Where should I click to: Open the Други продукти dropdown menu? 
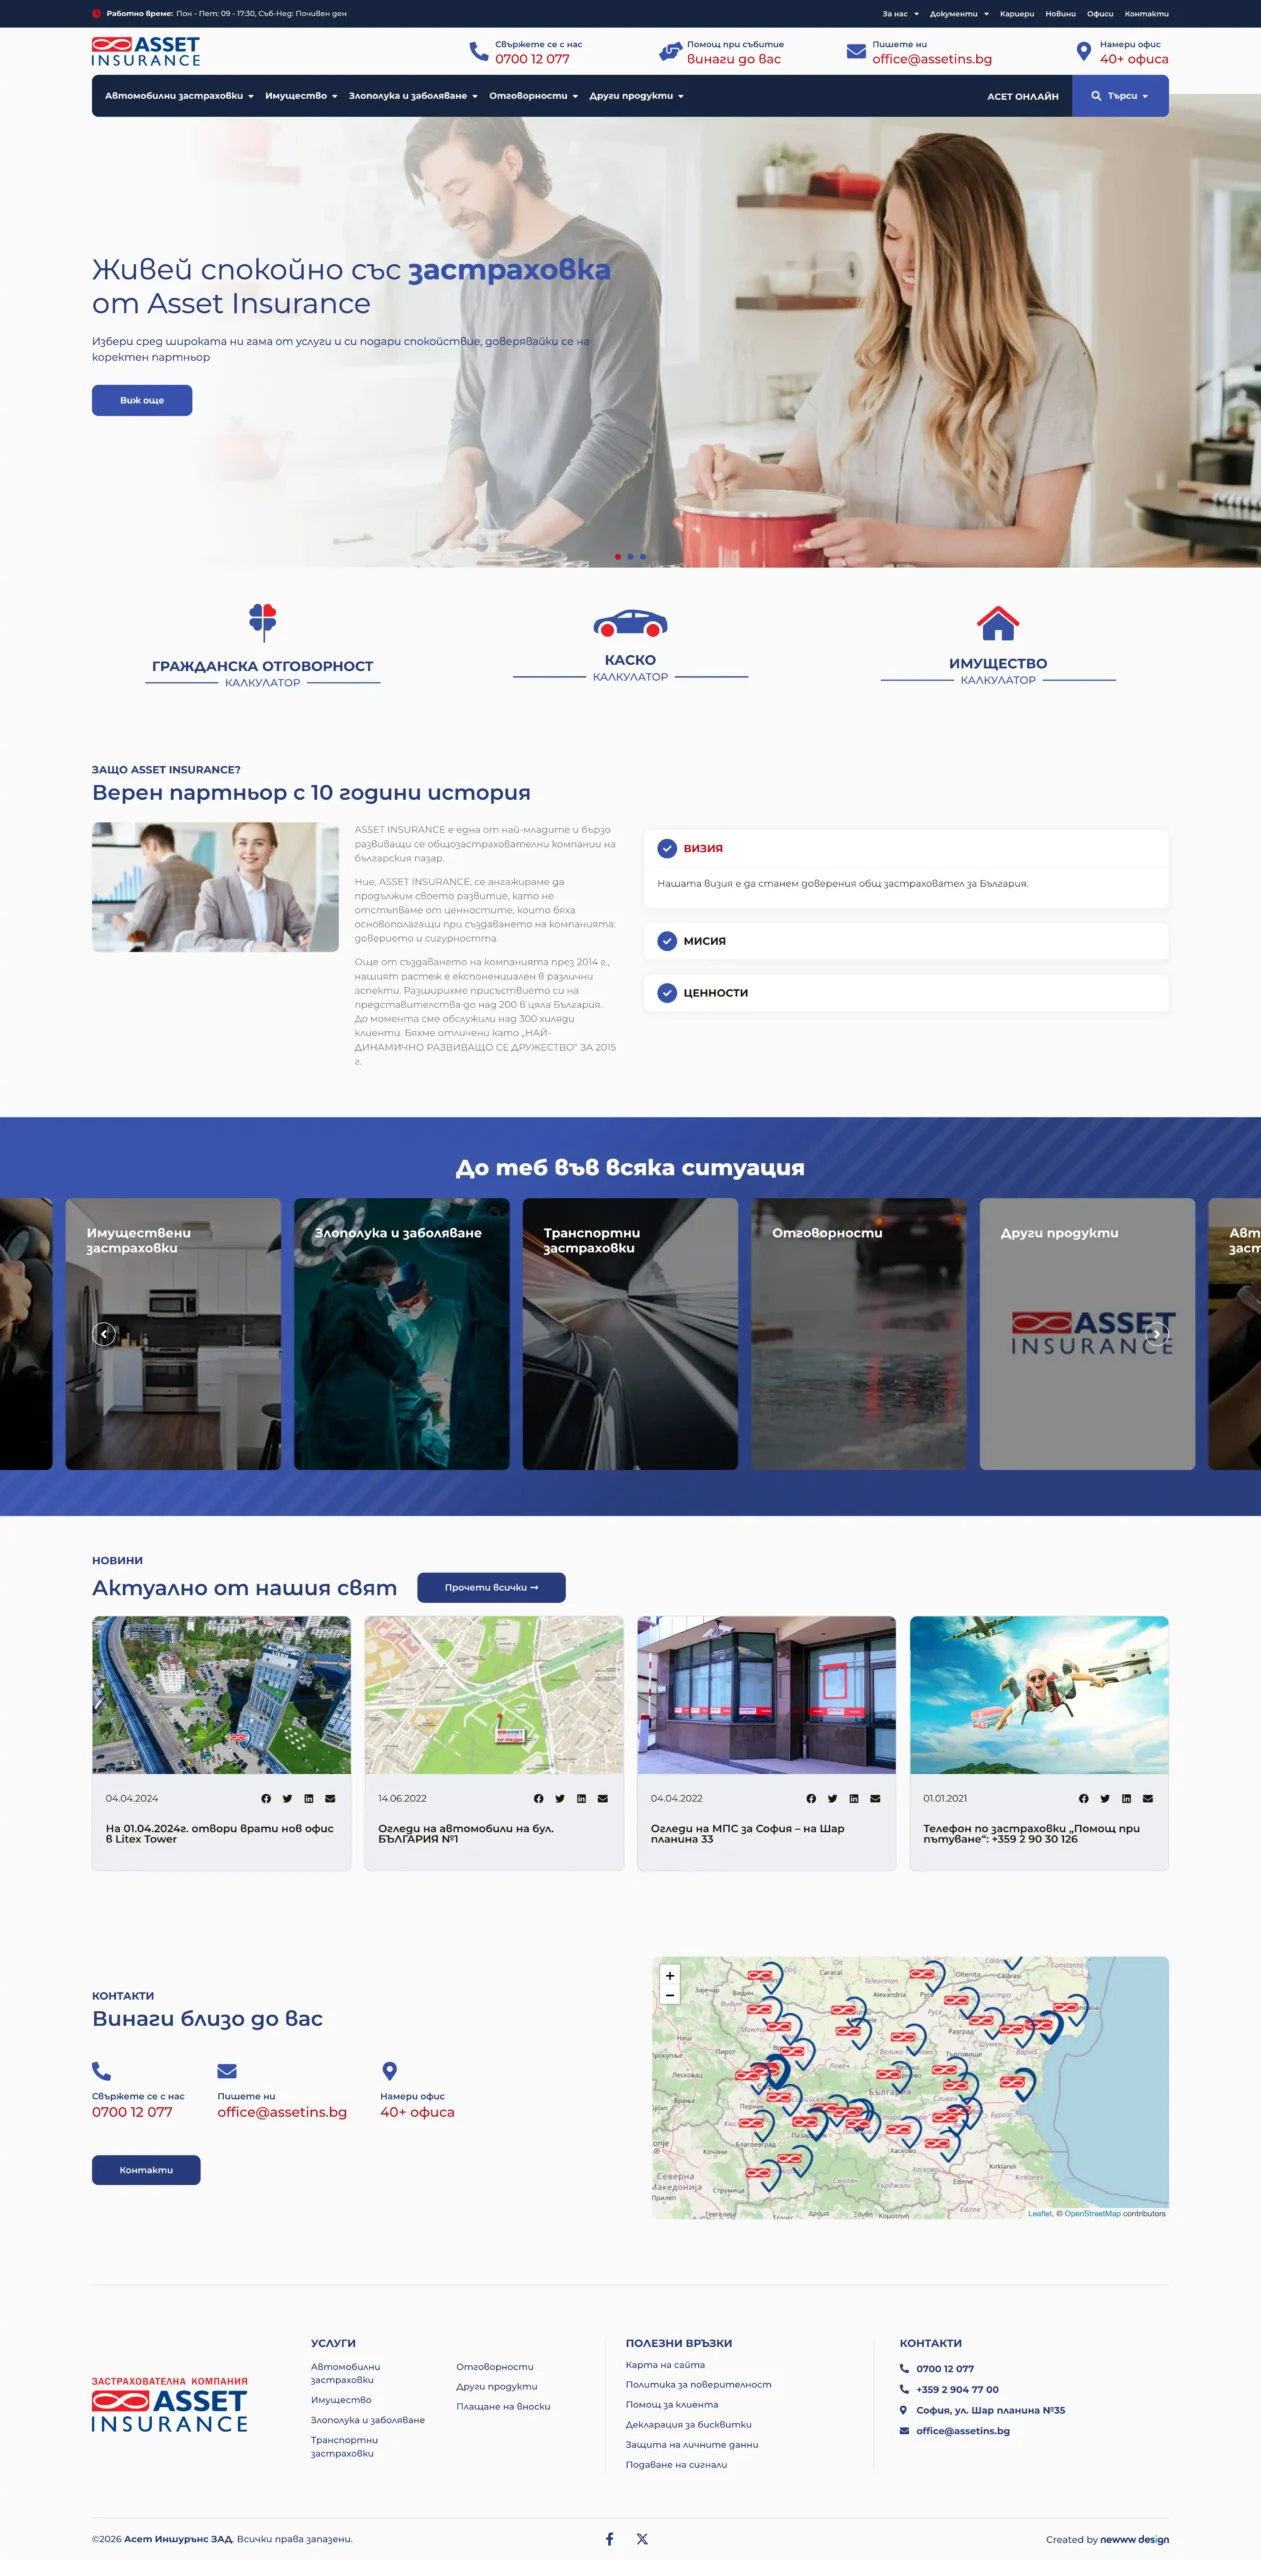pyautogui.click(x=636, y=96)
